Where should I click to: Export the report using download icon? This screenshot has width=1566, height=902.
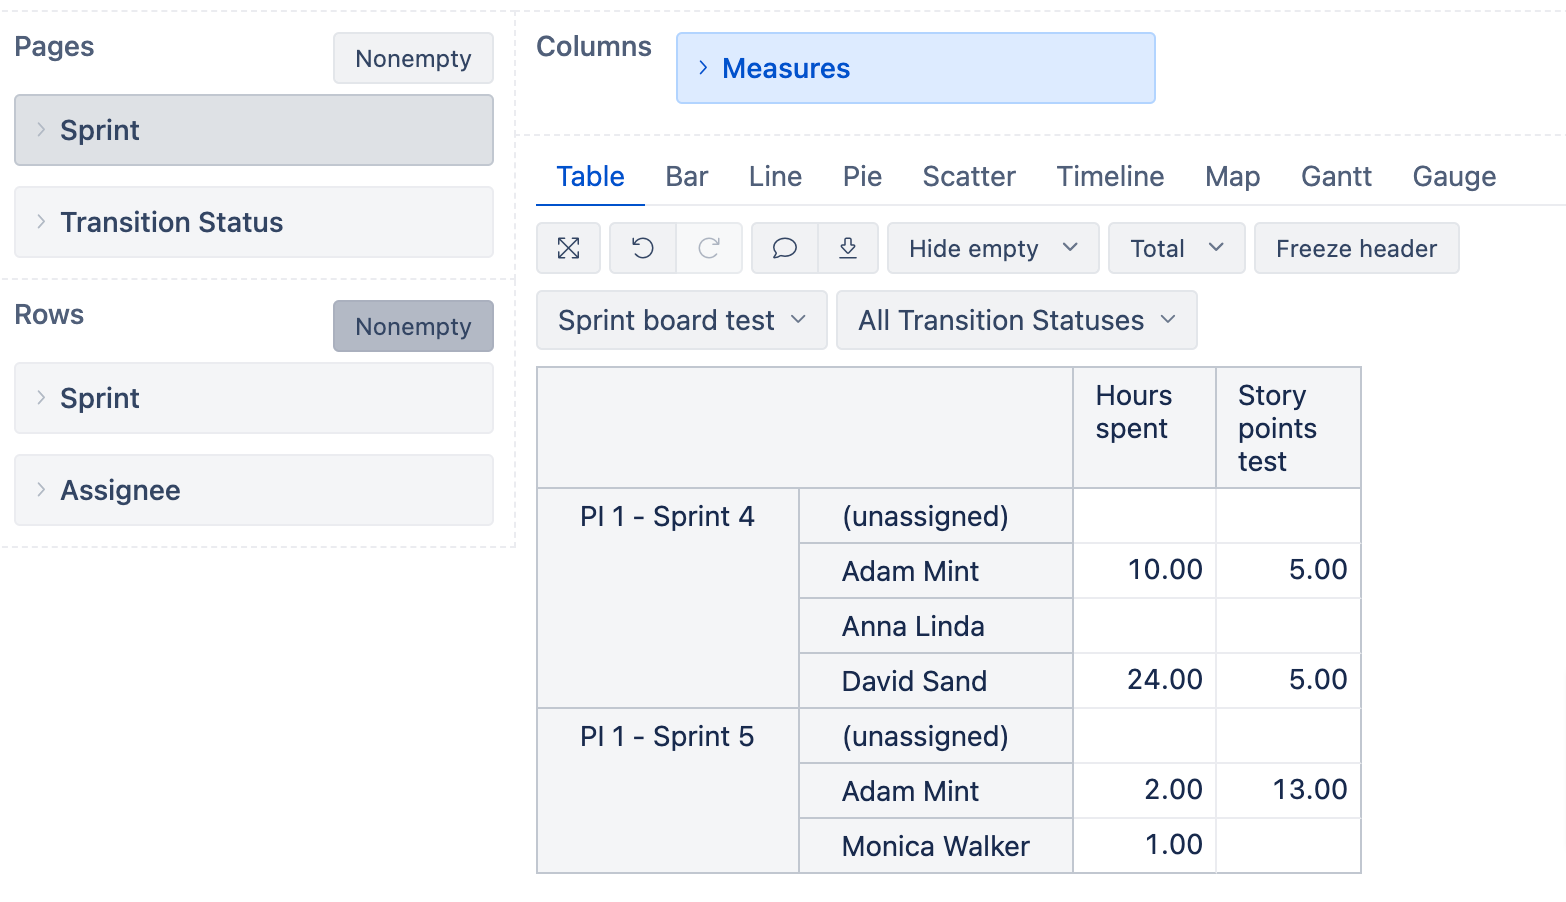(848, 248)
